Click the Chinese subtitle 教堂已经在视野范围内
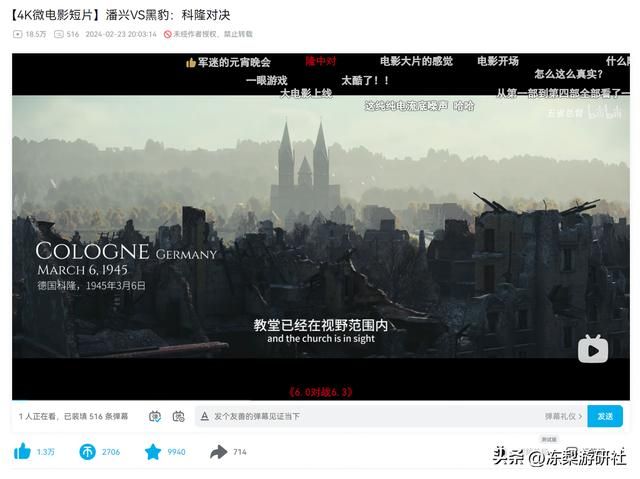Image resolution: width=640 pixels, height=479 pixels. 320,325
